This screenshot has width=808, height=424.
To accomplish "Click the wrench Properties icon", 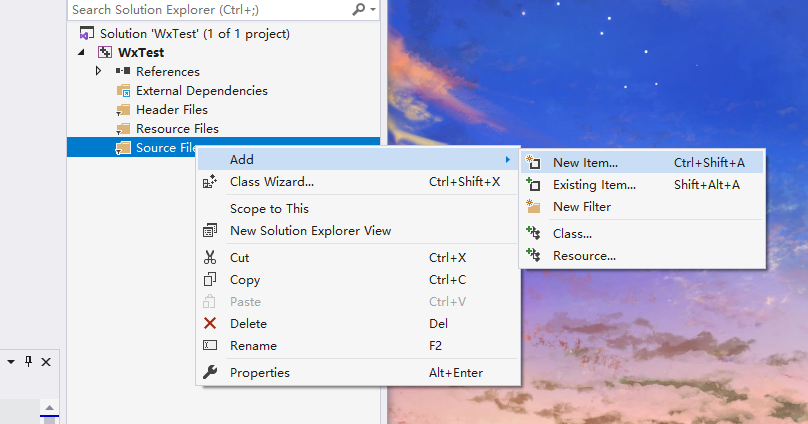I will coord(210,372).
